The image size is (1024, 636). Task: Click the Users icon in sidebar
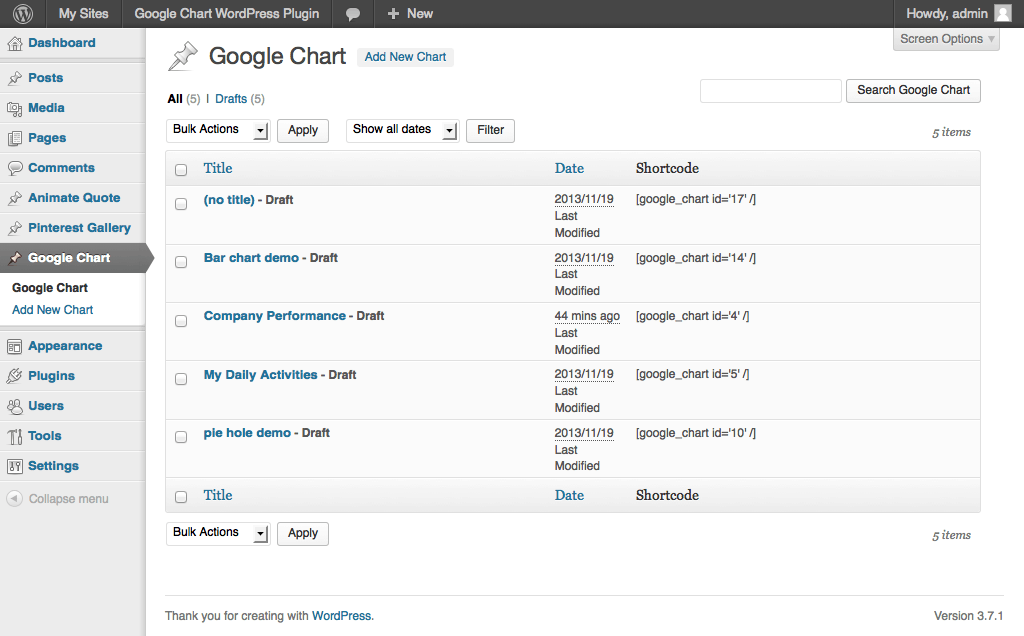point(14,407)
